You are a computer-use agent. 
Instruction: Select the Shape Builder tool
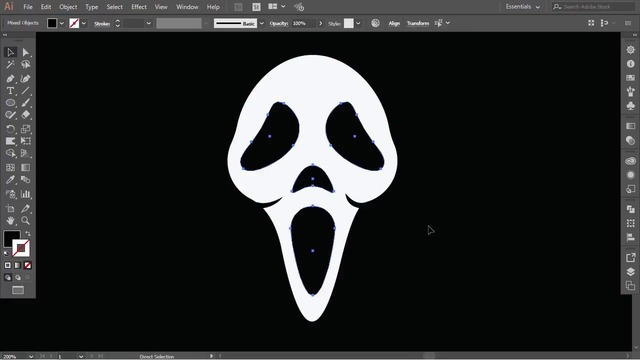tap(11, 153)
